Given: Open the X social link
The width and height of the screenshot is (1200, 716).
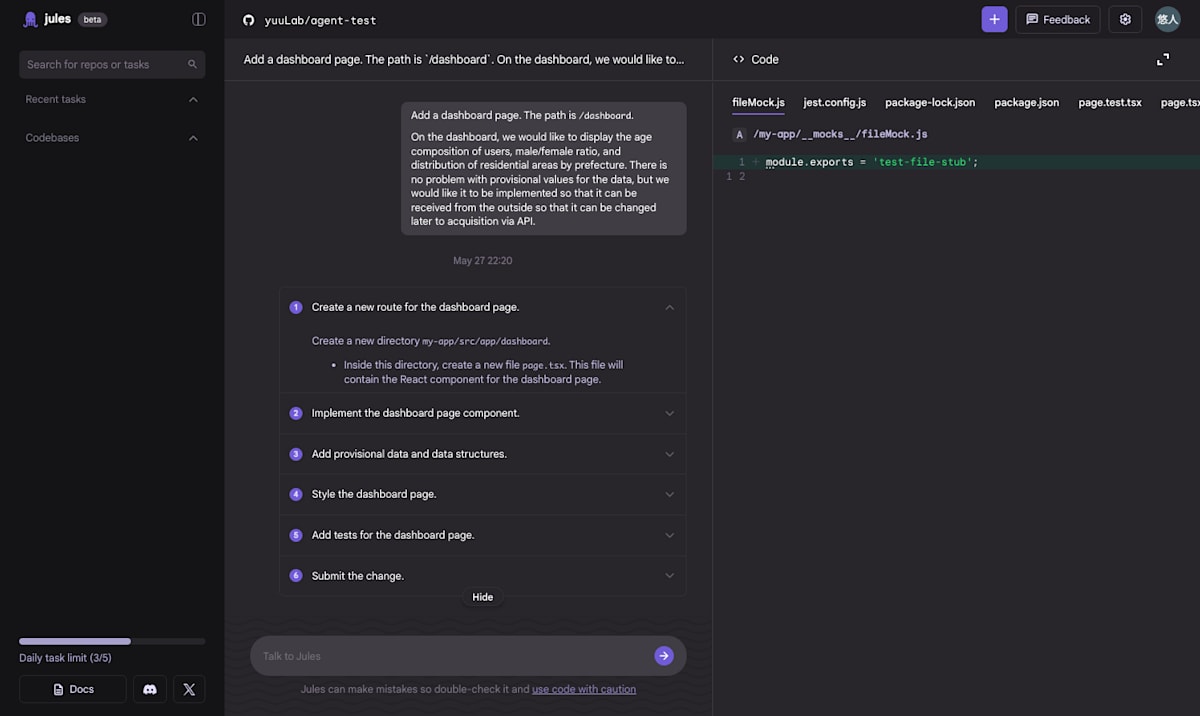Looking at the screenshot, I should pyautogui.click(x=189, y=689).
